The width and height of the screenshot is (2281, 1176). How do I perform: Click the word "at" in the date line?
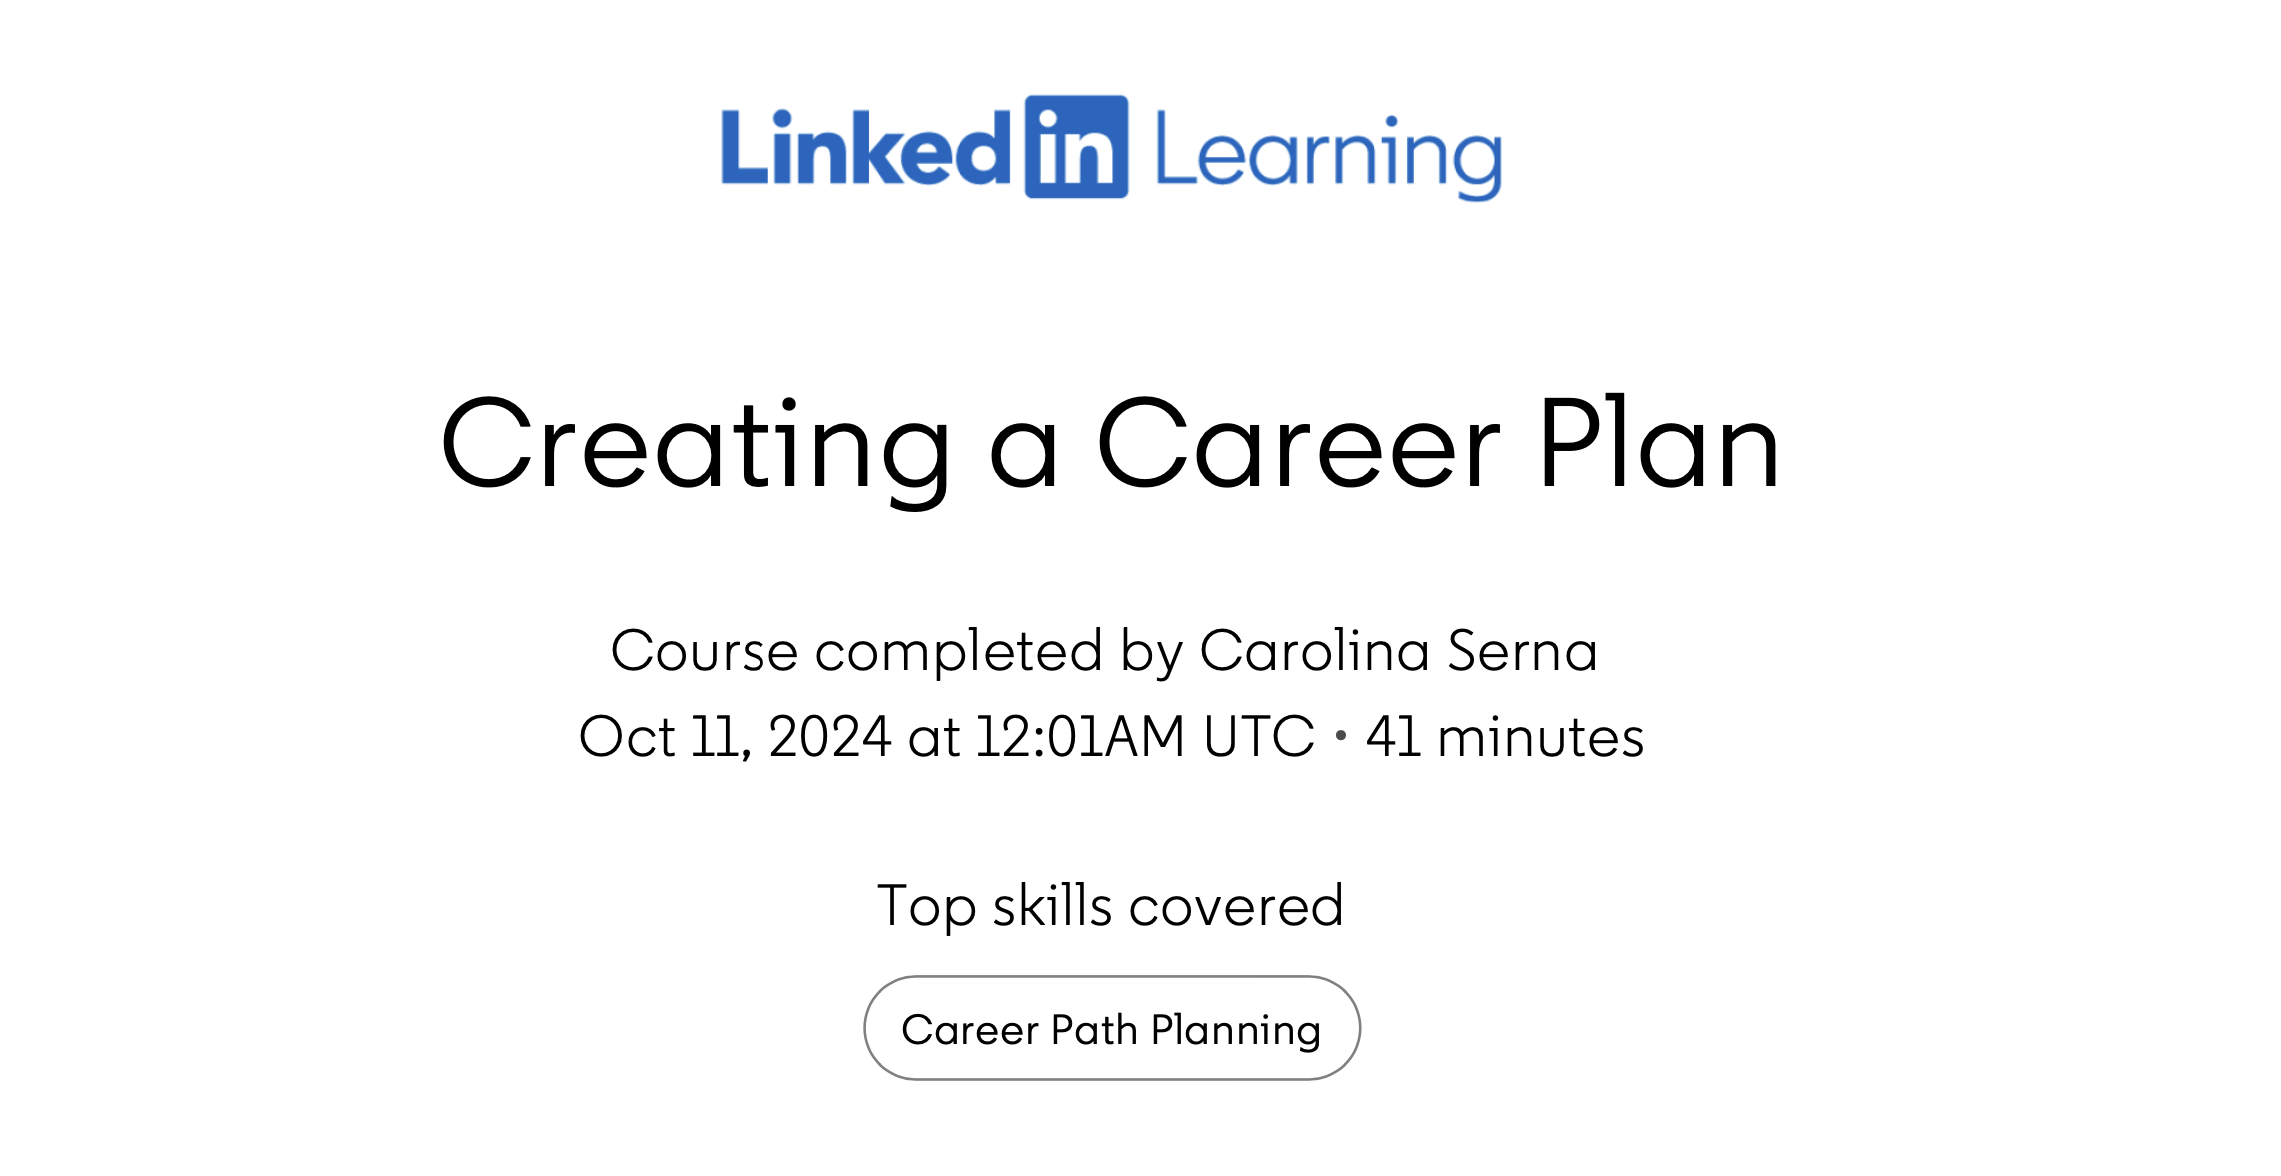pyautogui.click(x=933, y=738)
